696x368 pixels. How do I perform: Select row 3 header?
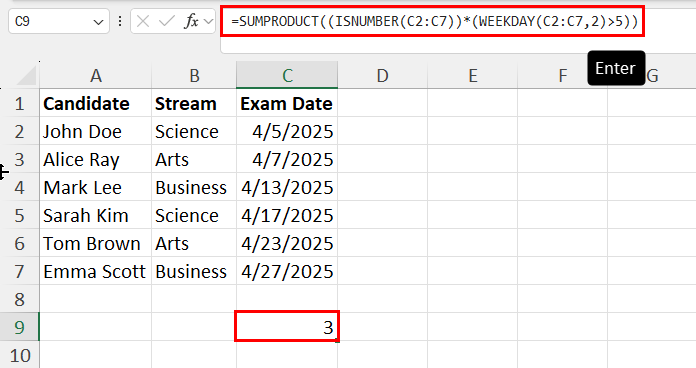(x=20, y=159)
